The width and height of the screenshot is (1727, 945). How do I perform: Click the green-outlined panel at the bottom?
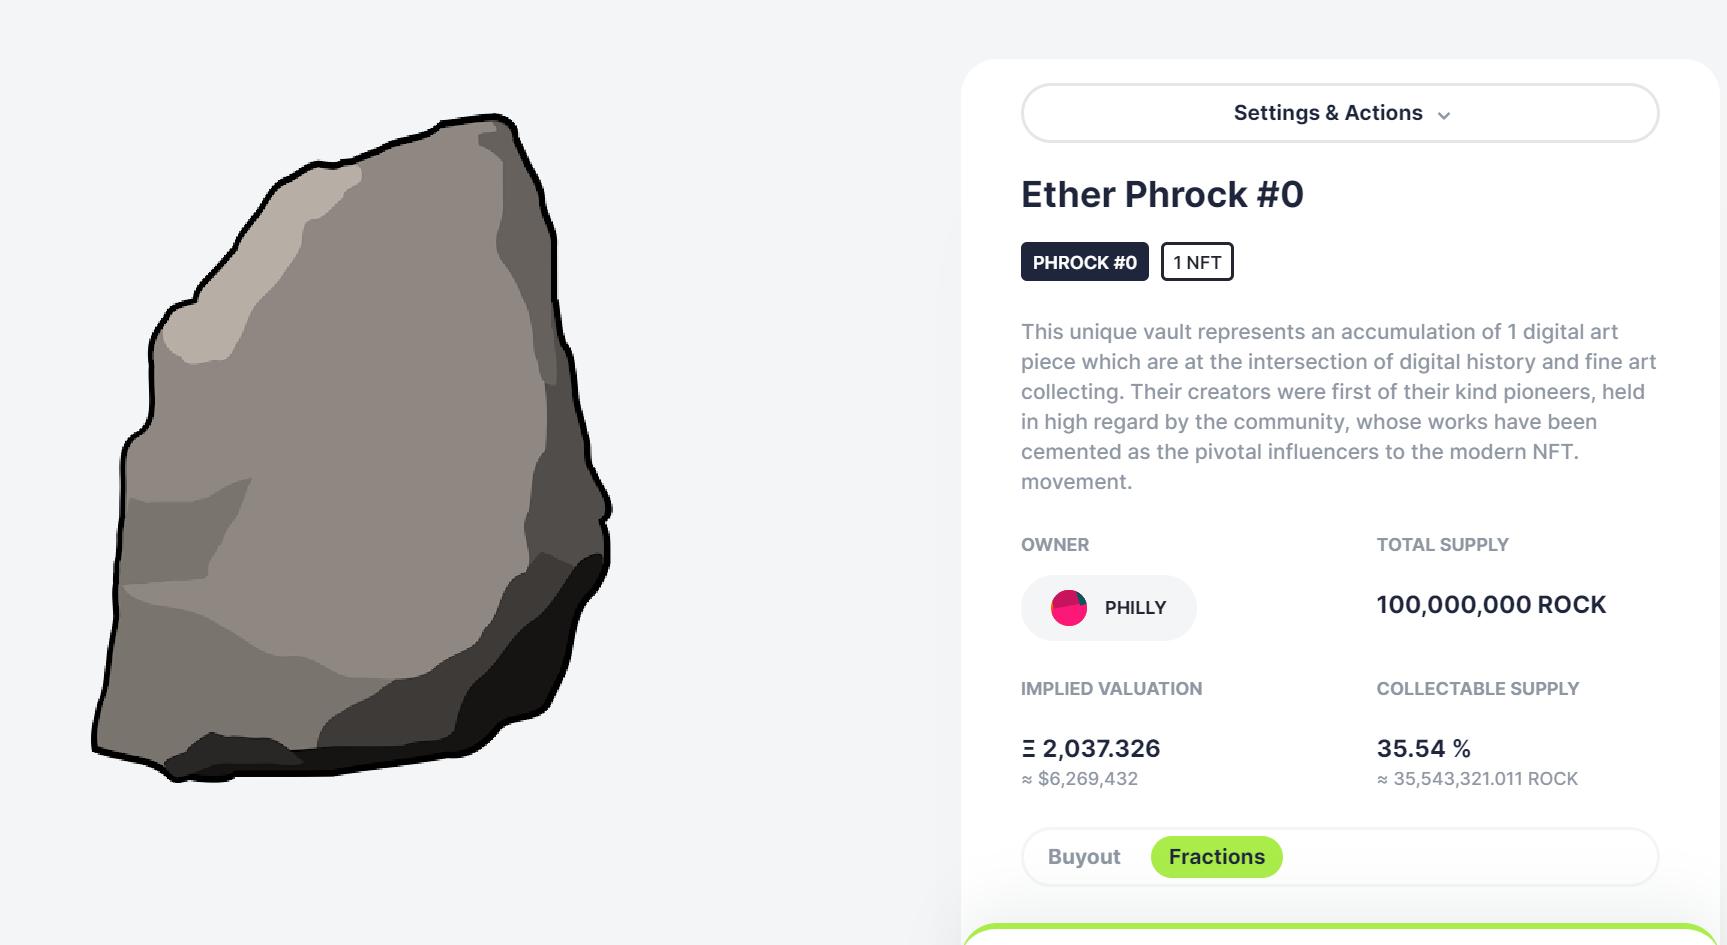click(x=1338, y=935)
